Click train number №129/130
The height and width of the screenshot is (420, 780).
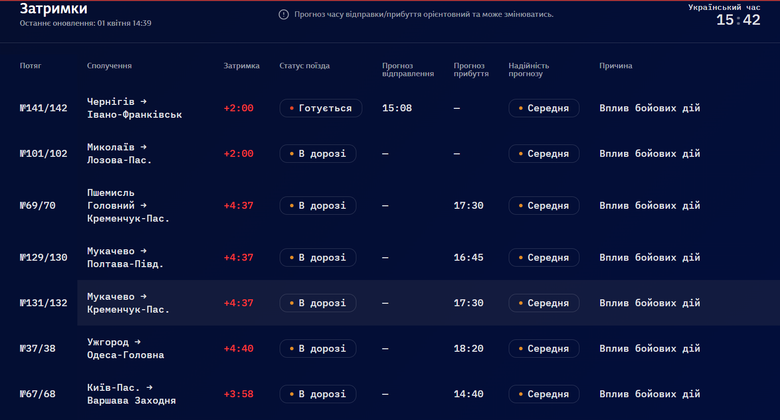[44, 257]
